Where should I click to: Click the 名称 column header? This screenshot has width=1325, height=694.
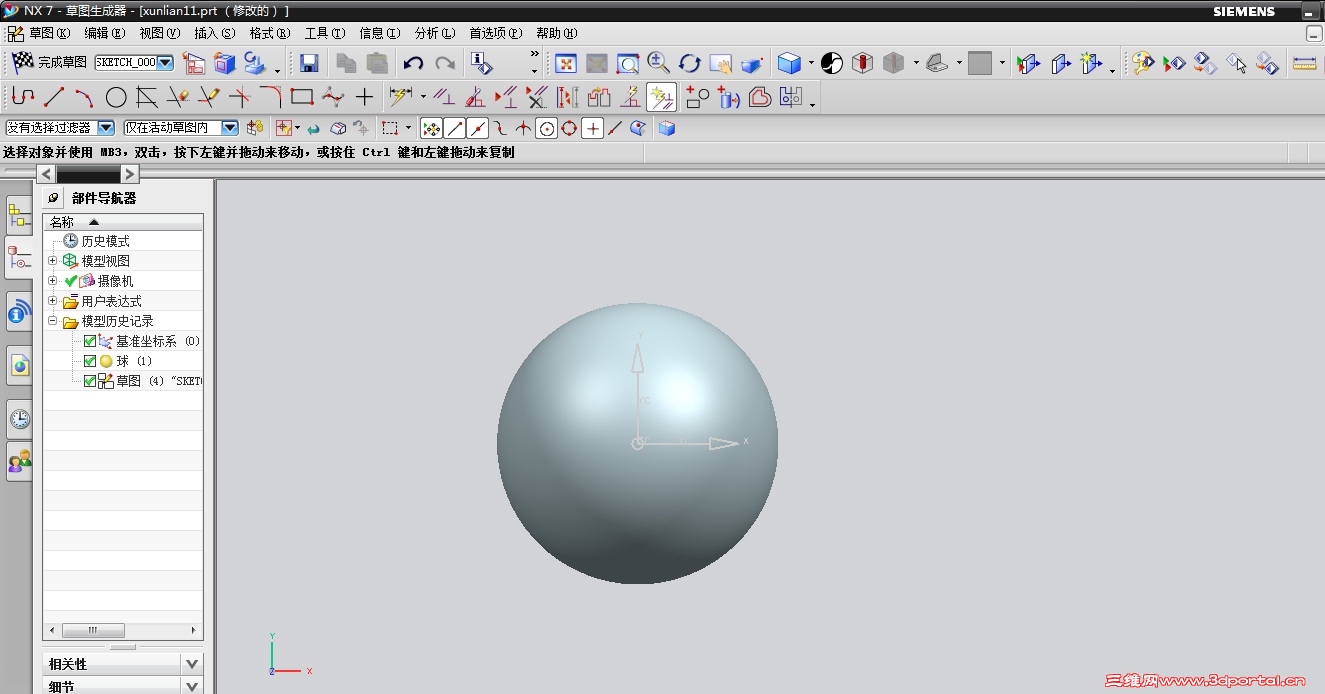click(123, 222)
